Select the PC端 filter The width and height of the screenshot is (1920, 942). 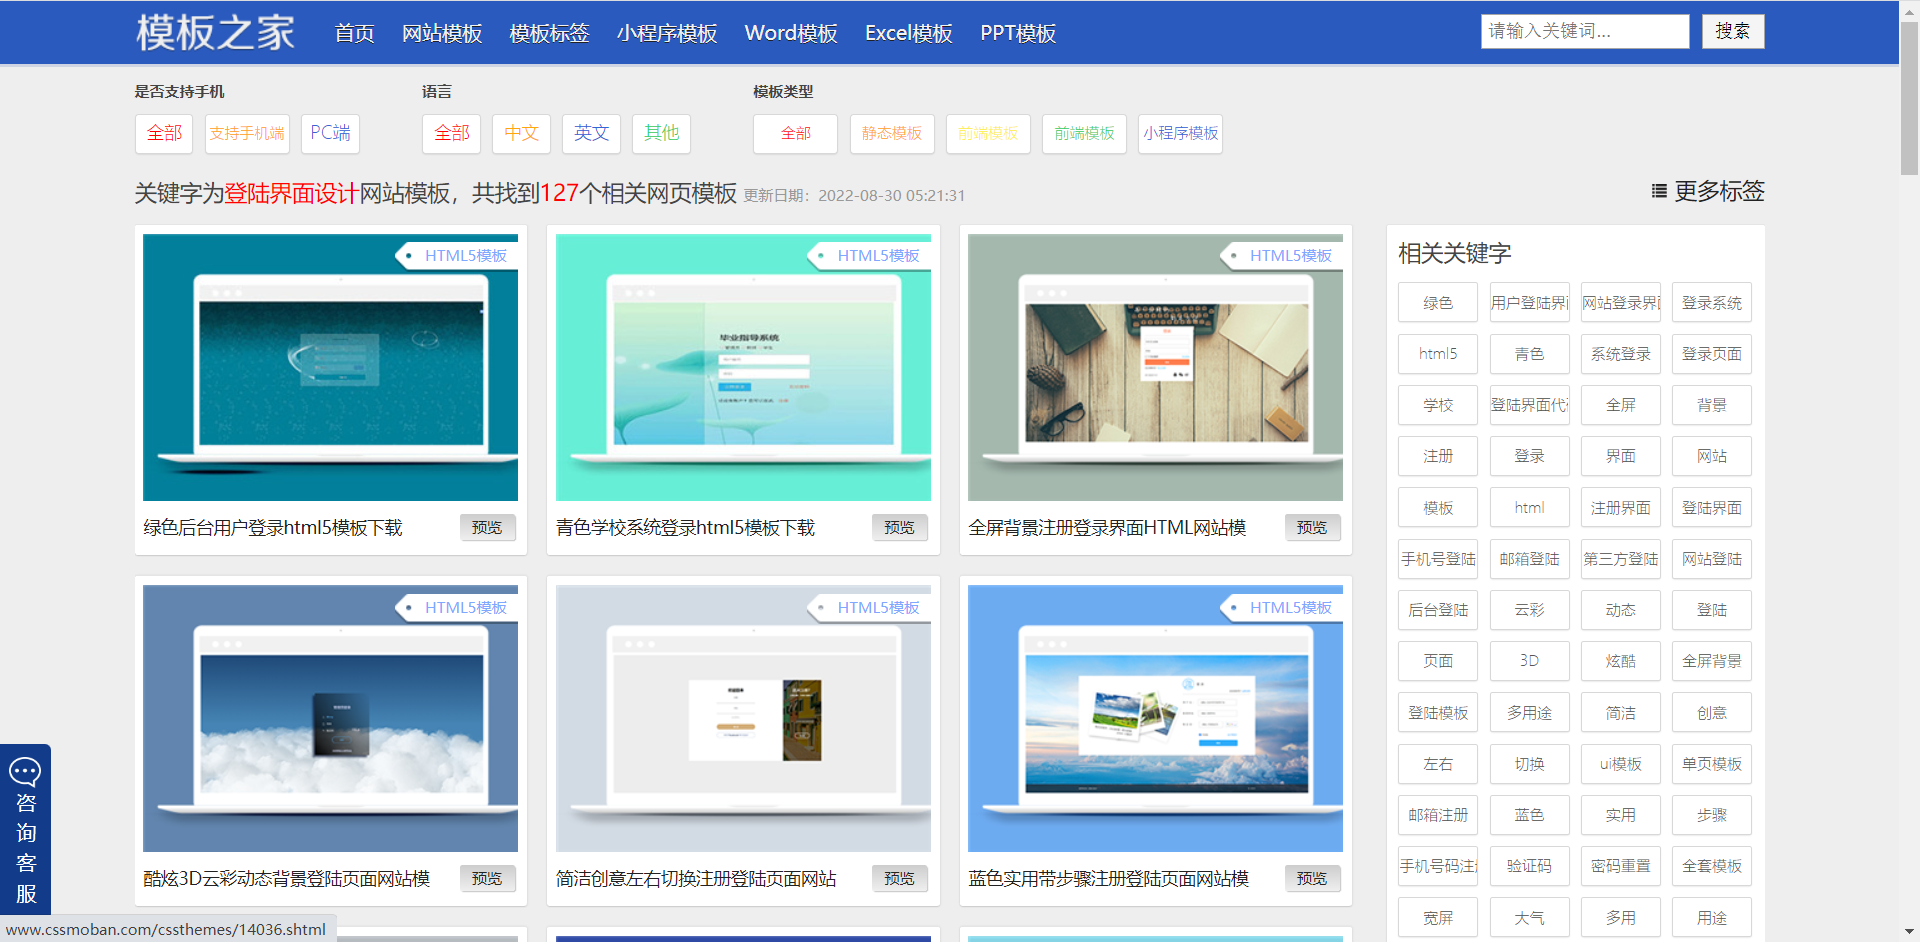[330, 133]
